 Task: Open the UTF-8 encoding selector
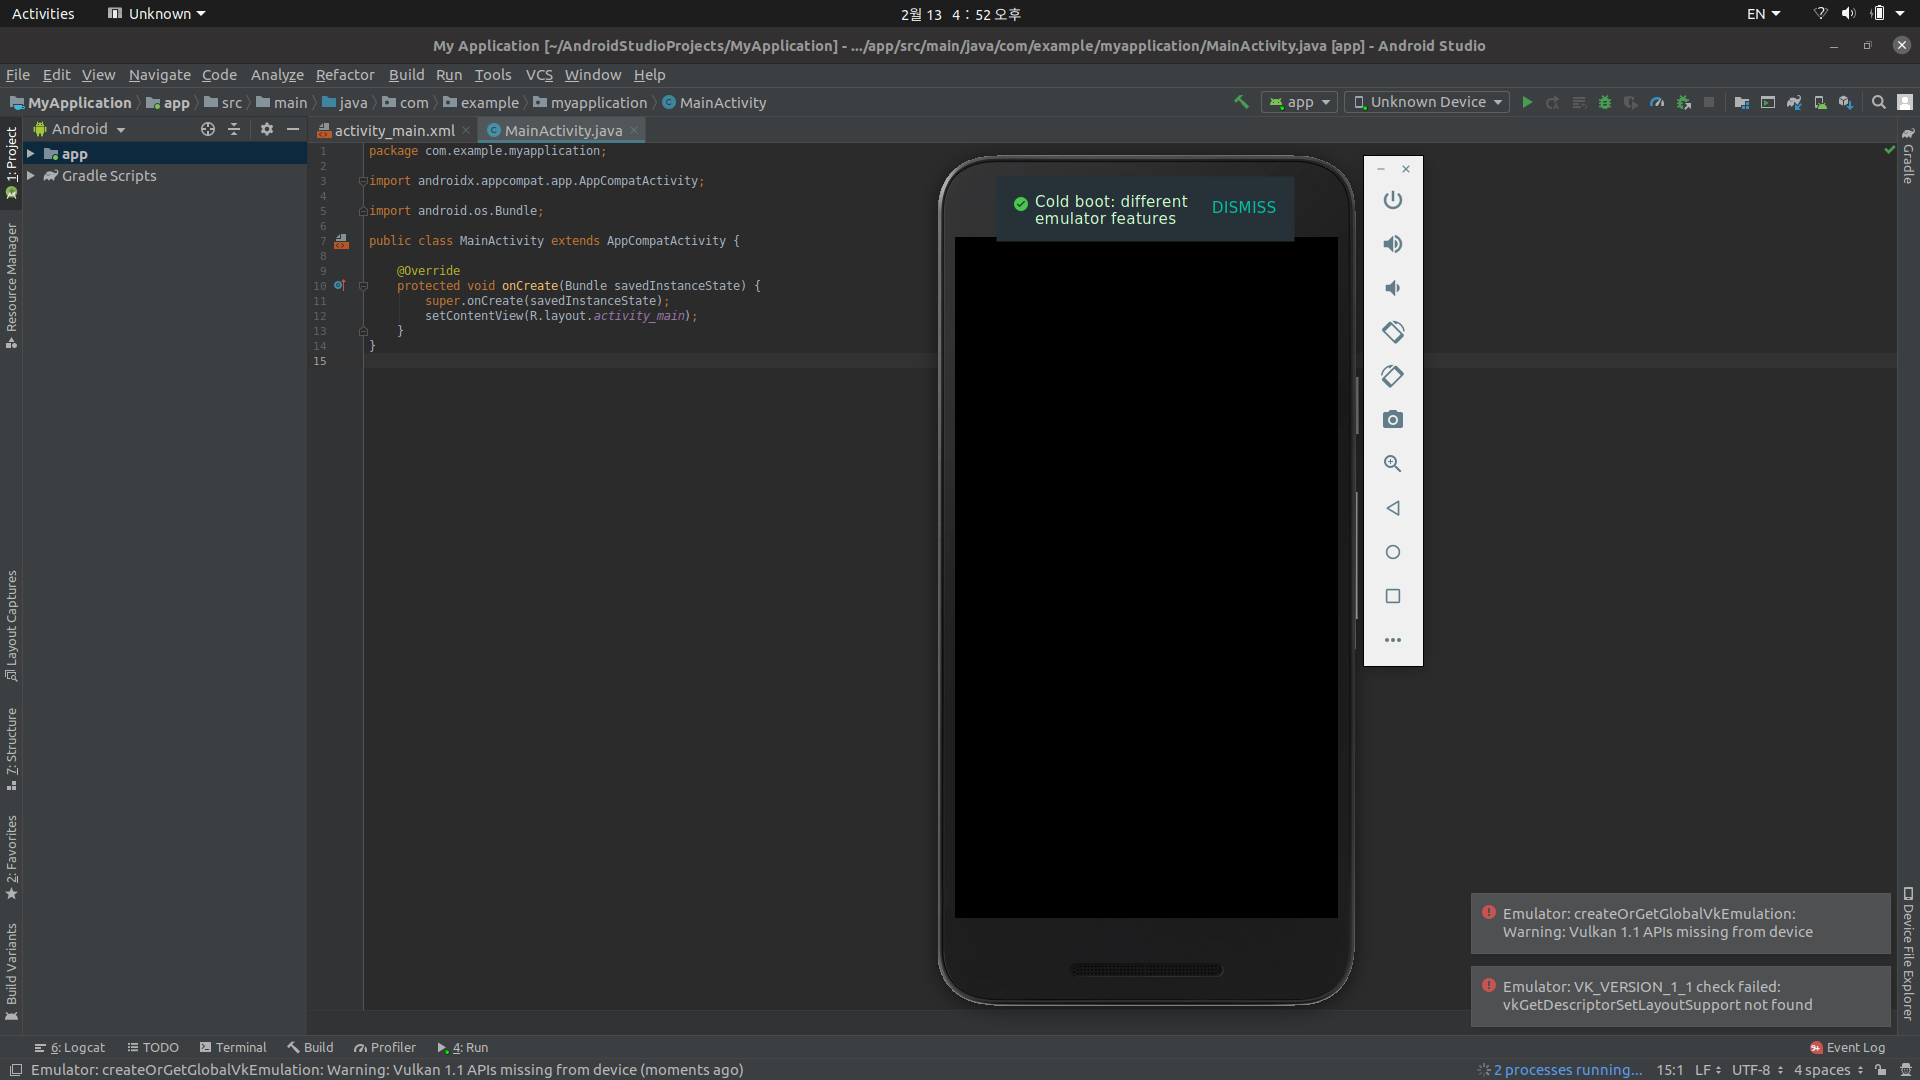coord(1757,1070)
